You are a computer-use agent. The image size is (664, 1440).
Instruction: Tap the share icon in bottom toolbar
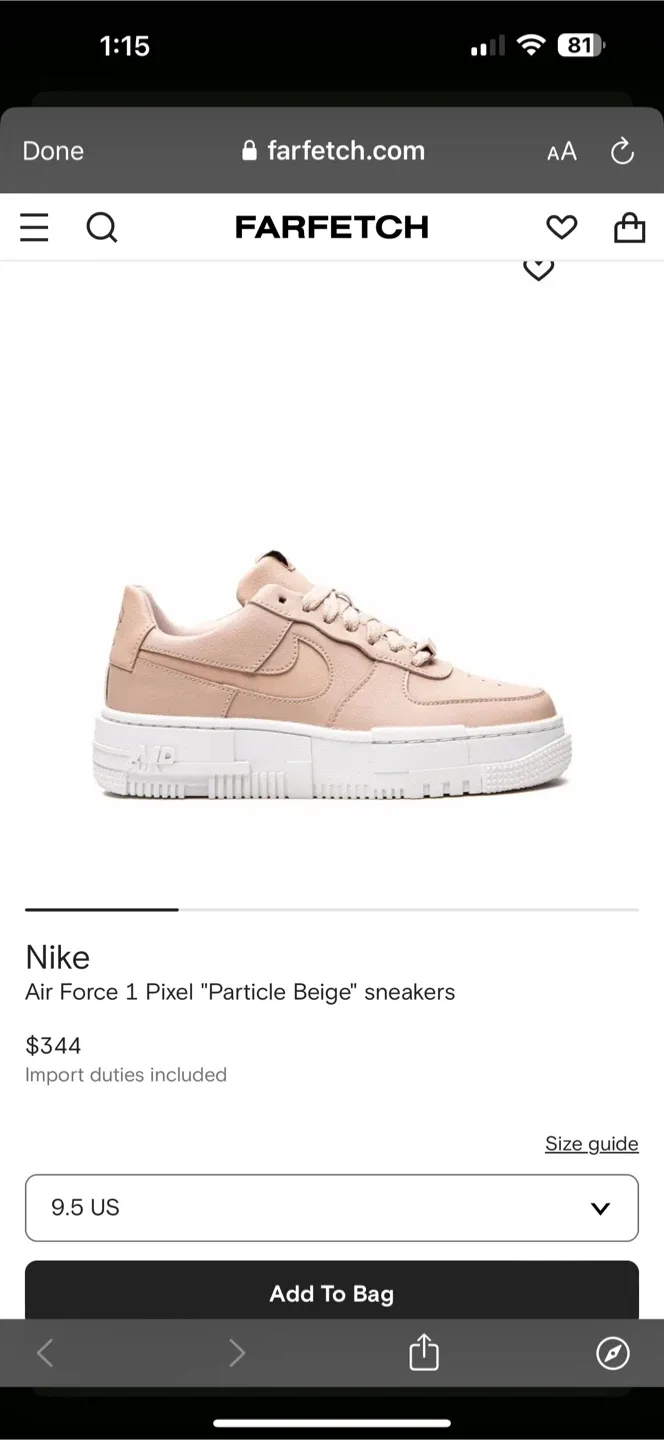tap(424, 1352)
